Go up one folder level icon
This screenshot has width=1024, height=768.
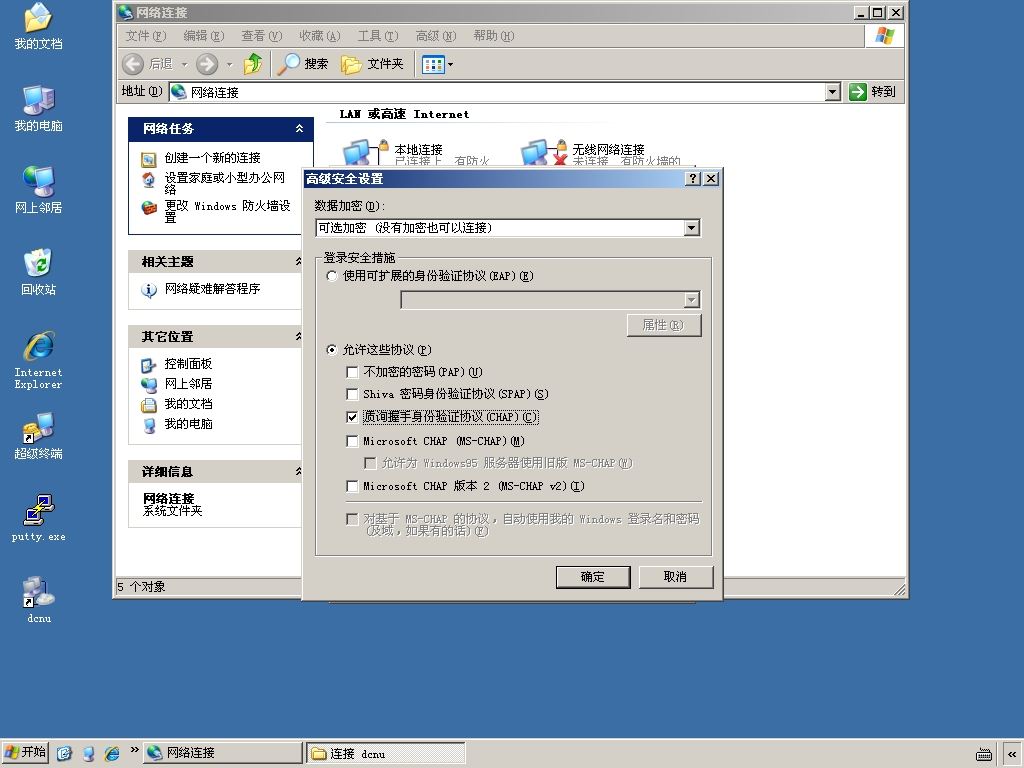tap(253, 64)
